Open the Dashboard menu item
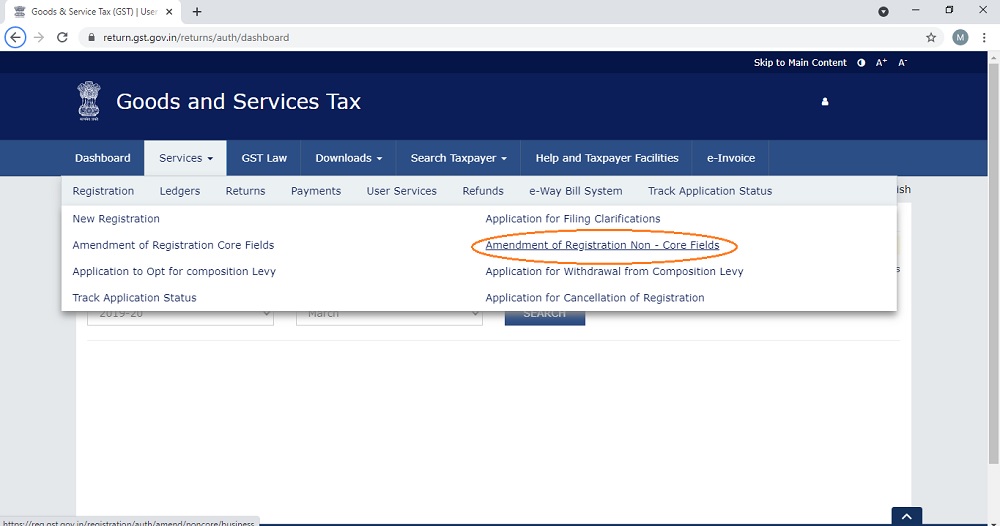The height and width of the screenshot is (526, 1000). [103, 158]
